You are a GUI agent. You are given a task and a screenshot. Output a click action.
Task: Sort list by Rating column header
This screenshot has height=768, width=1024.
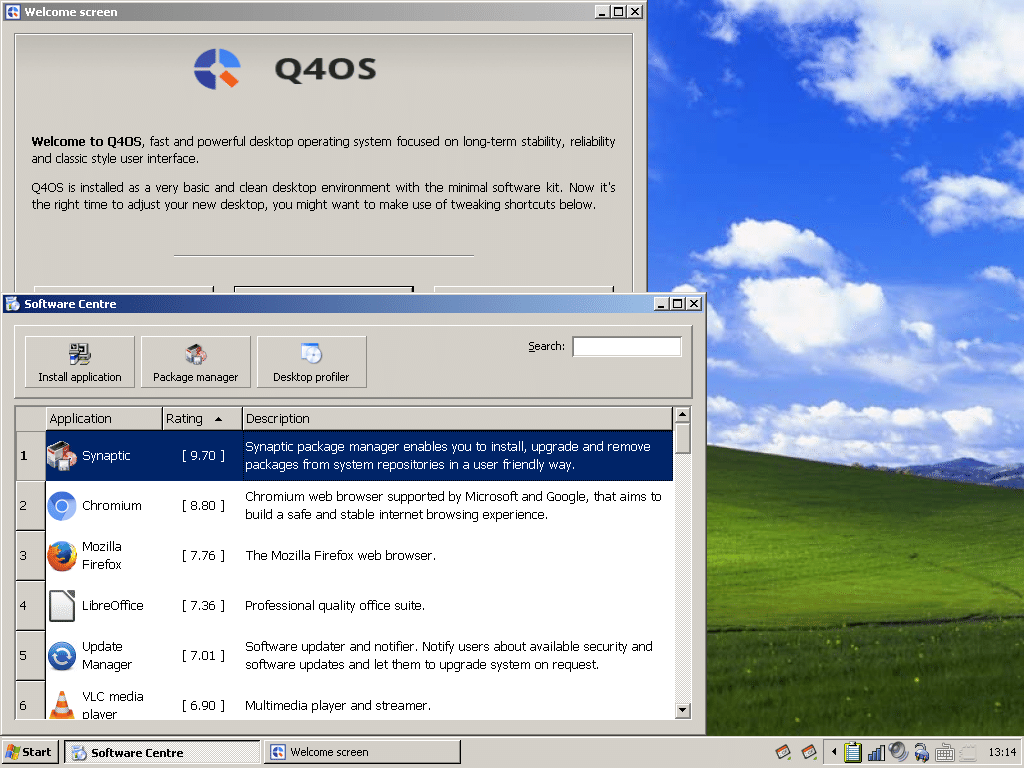pos(202,419)
